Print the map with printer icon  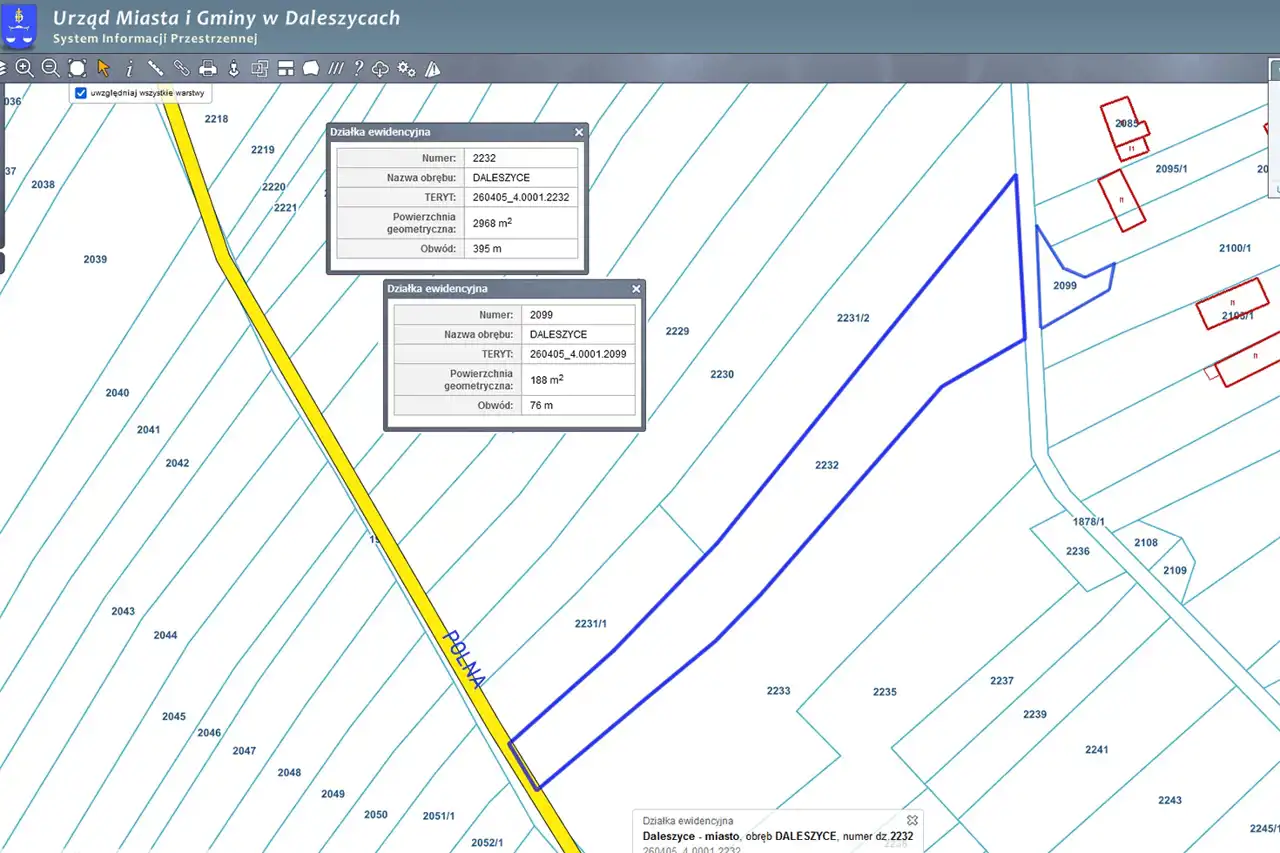pyautogui.click(x=208, y=68)
